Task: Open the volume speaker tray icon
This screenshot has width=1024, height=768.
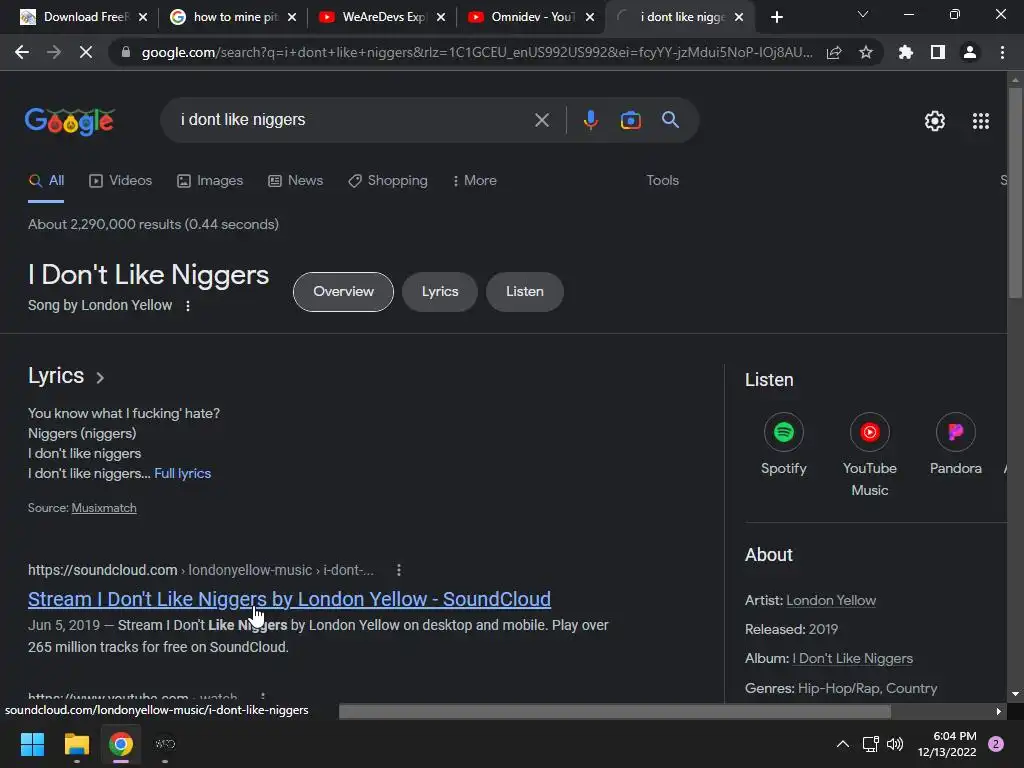Action: tap(895, 744)
